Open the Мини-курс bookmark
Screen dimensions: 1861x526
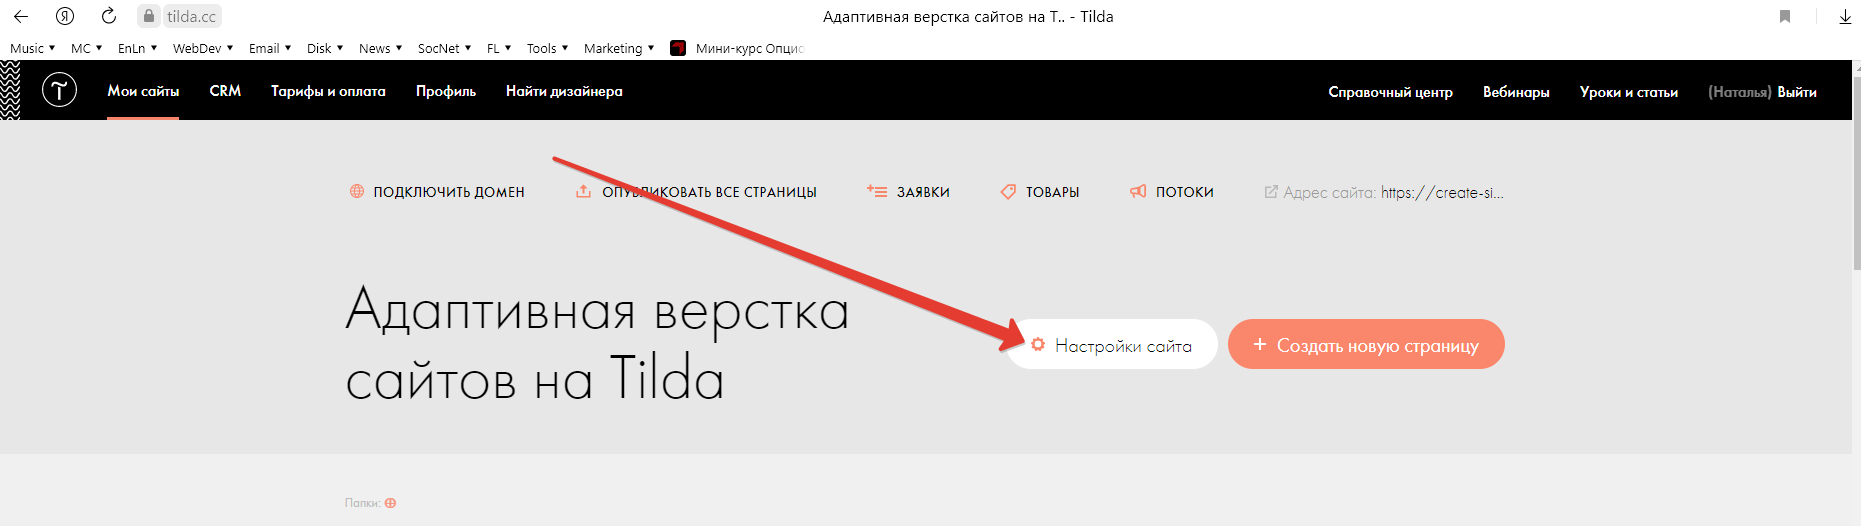[x=737, y=48]
